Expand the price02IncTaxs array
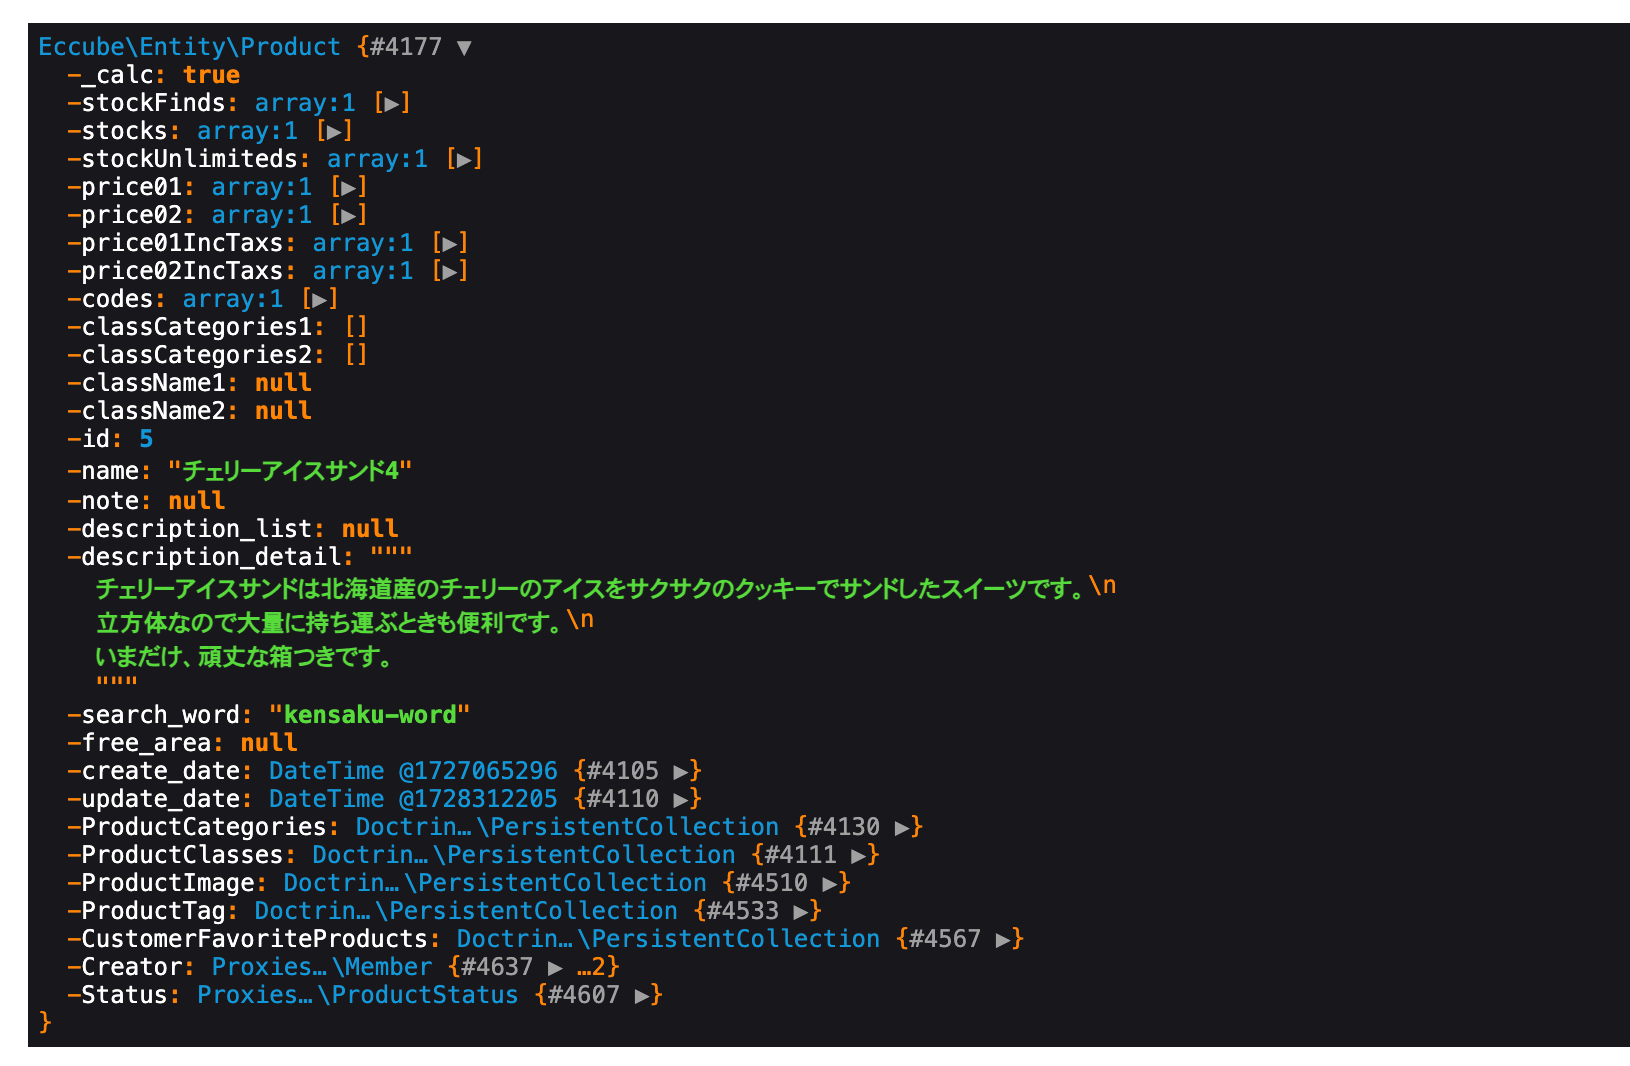This screenshot has height=1066, width=1630. 449,272
